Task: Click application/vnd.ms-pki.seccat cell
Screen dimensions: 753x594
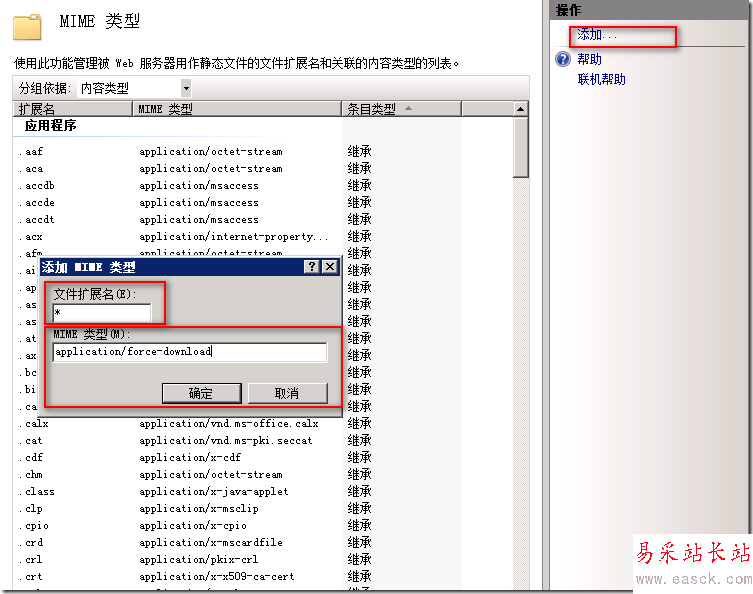Action: click(x=226, y=440)
